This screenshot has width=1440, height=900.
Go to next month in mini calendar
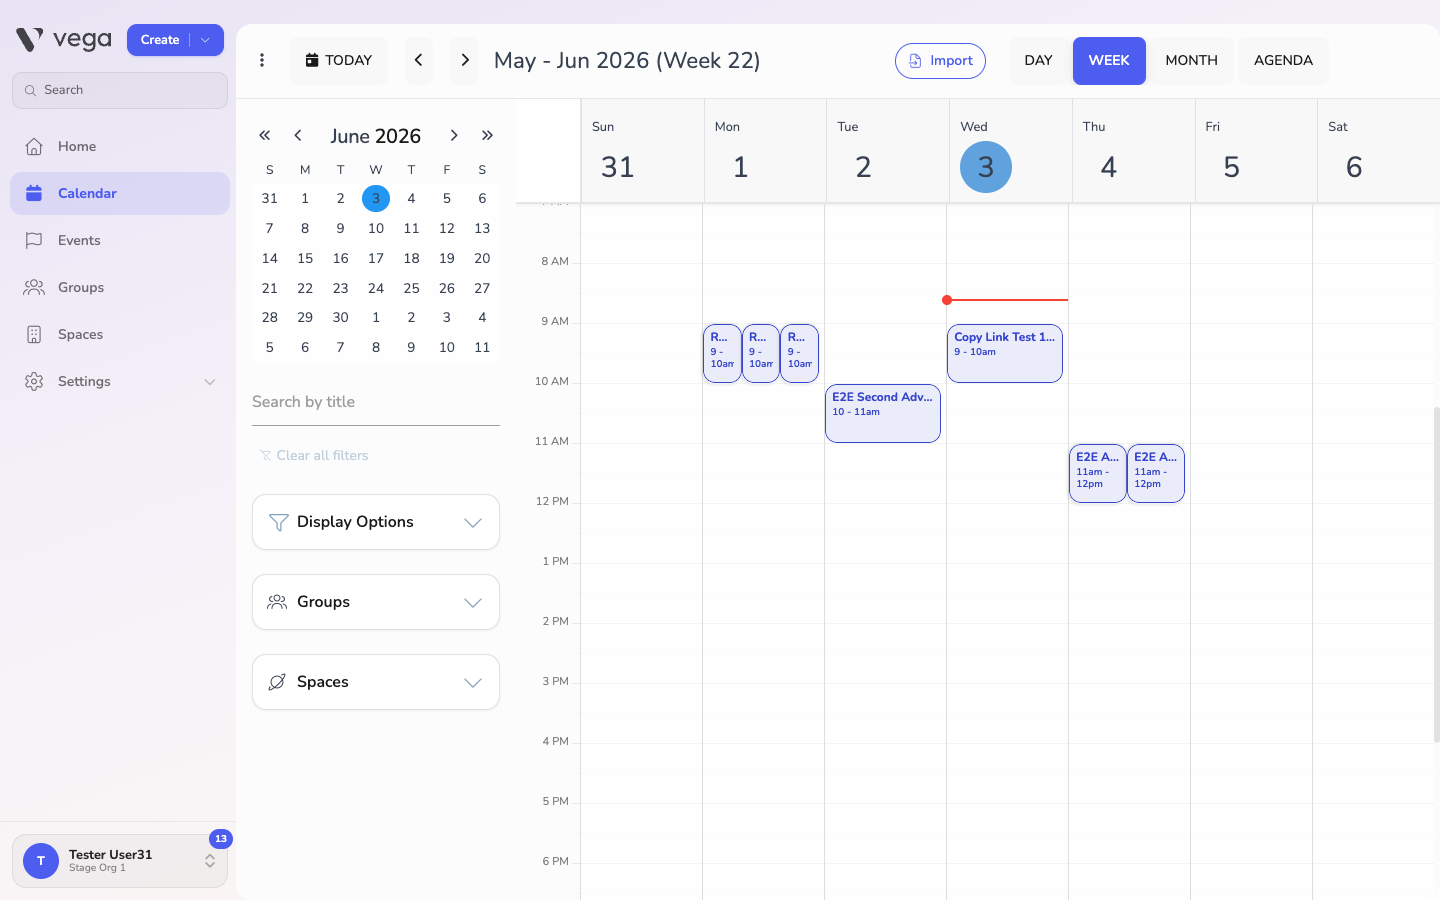coord(454,135)
